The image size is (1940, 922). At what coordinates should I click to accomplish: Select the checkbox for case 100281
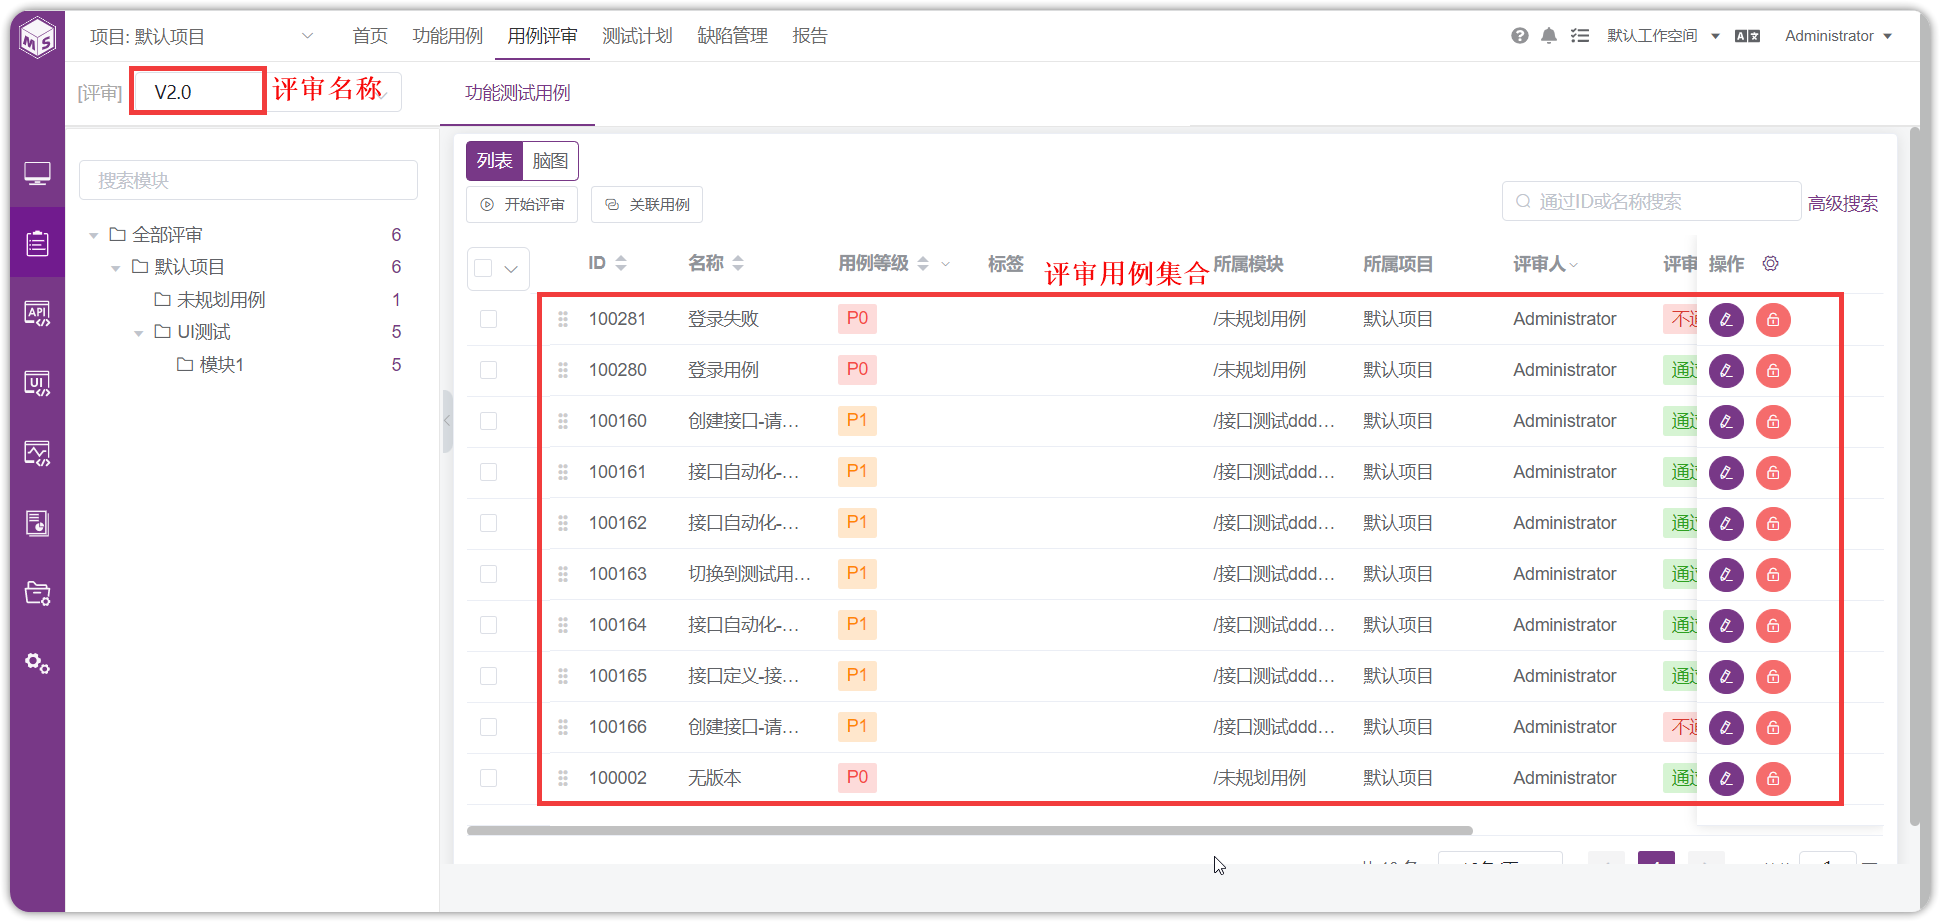[488, 319]
